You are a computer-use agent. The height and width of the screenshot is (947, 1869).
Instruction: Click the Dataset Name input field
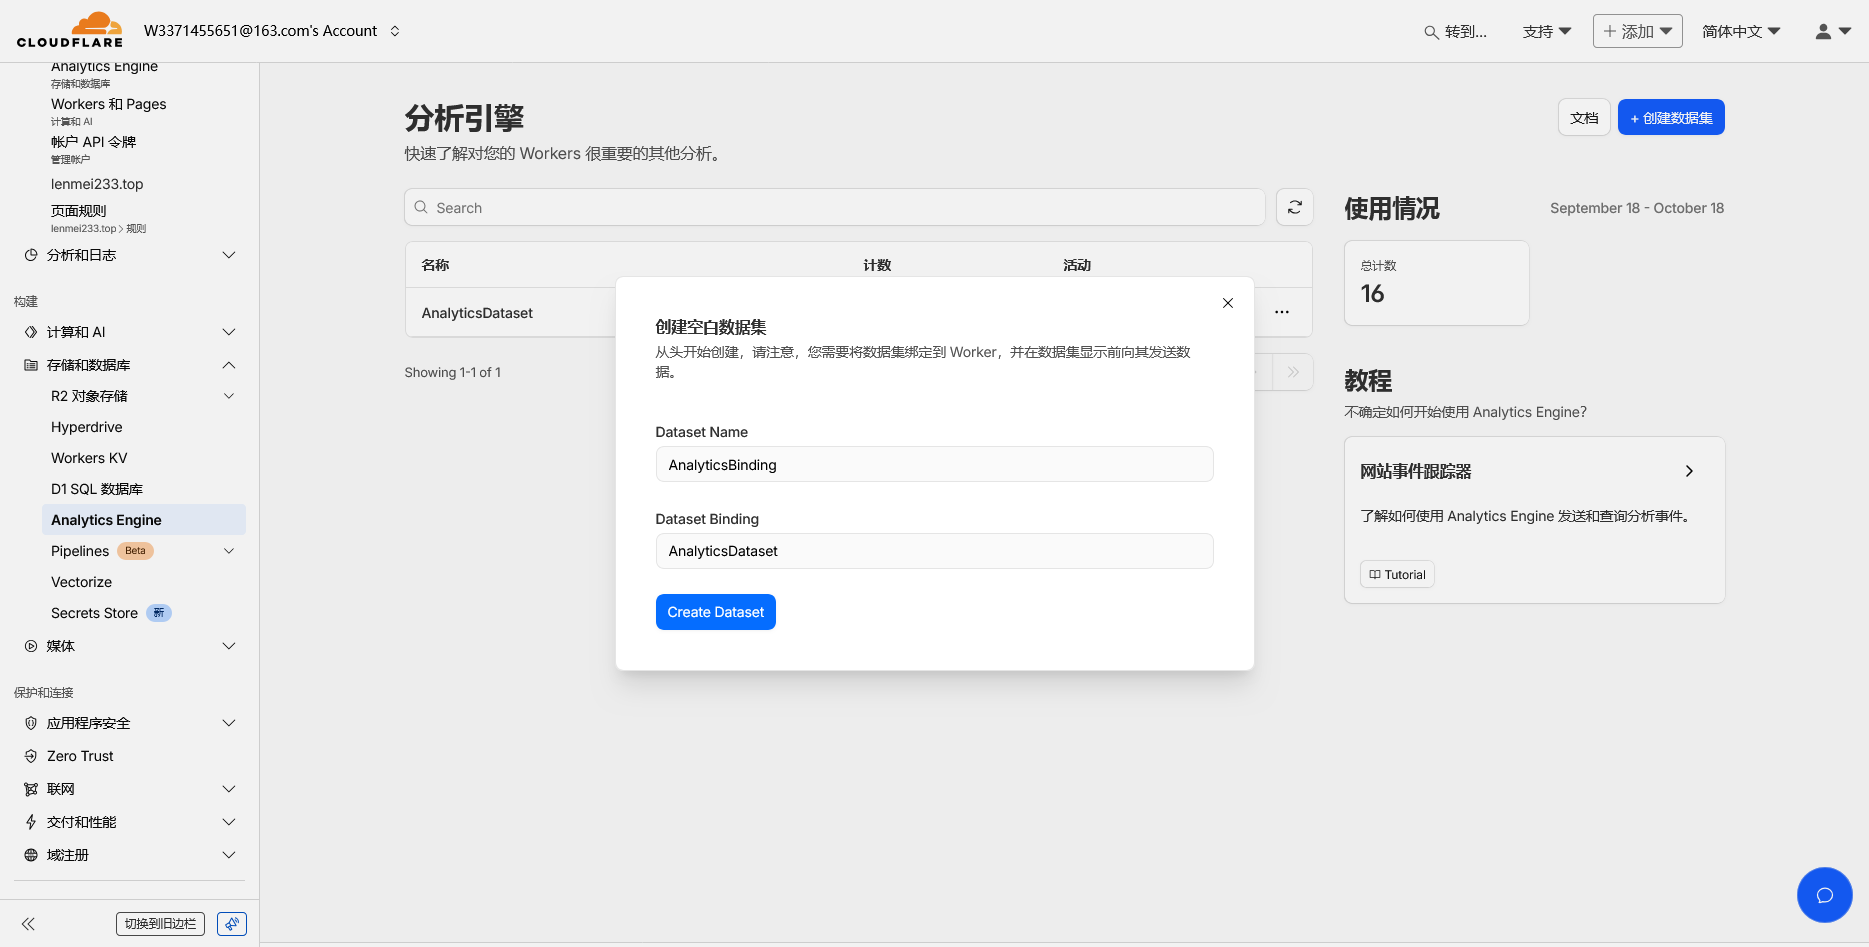(933, 464)
